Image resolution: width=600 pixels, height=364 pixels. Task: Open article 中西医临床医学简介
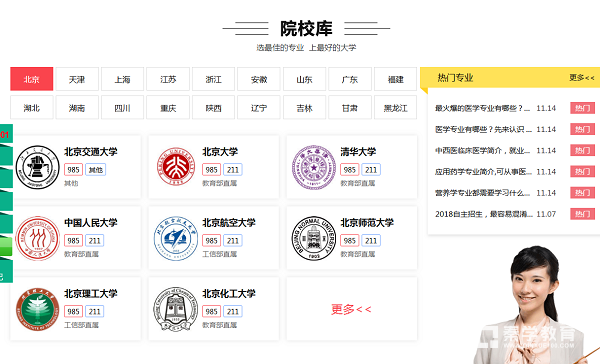483,150
